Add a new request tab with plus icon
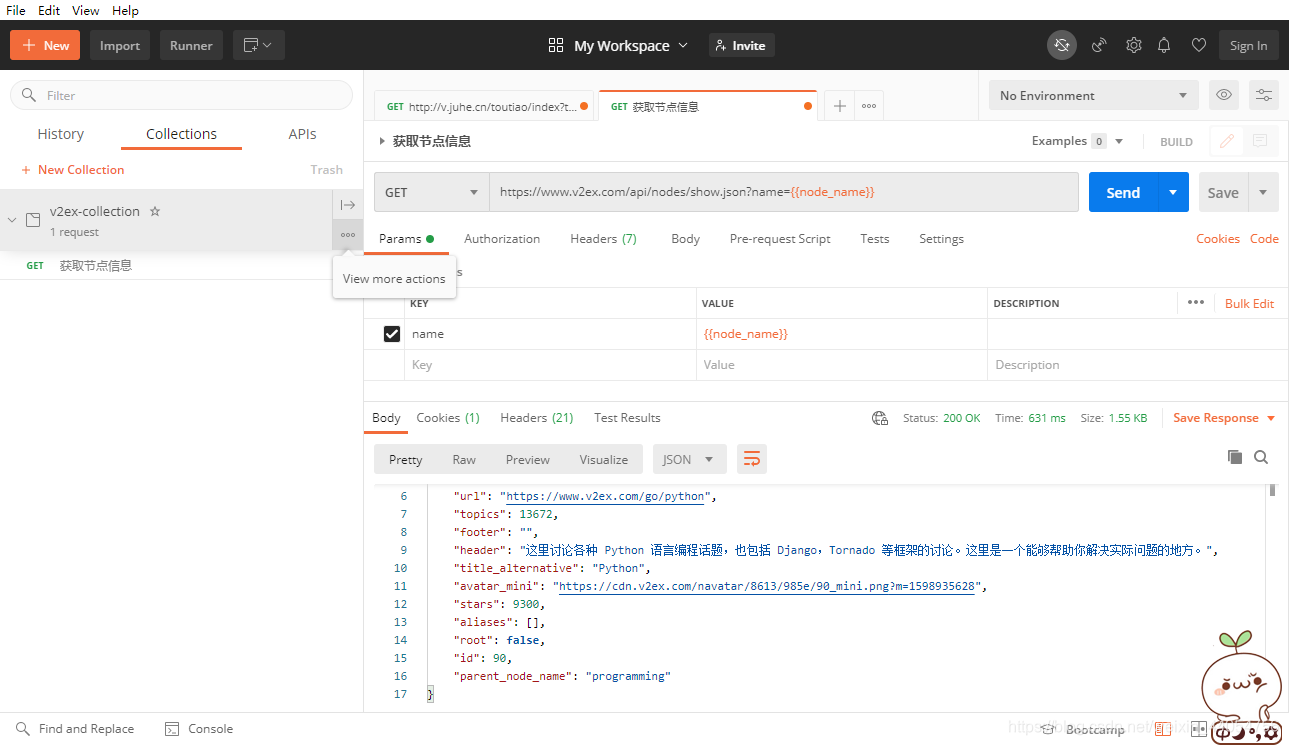 (x=840, y=106)
